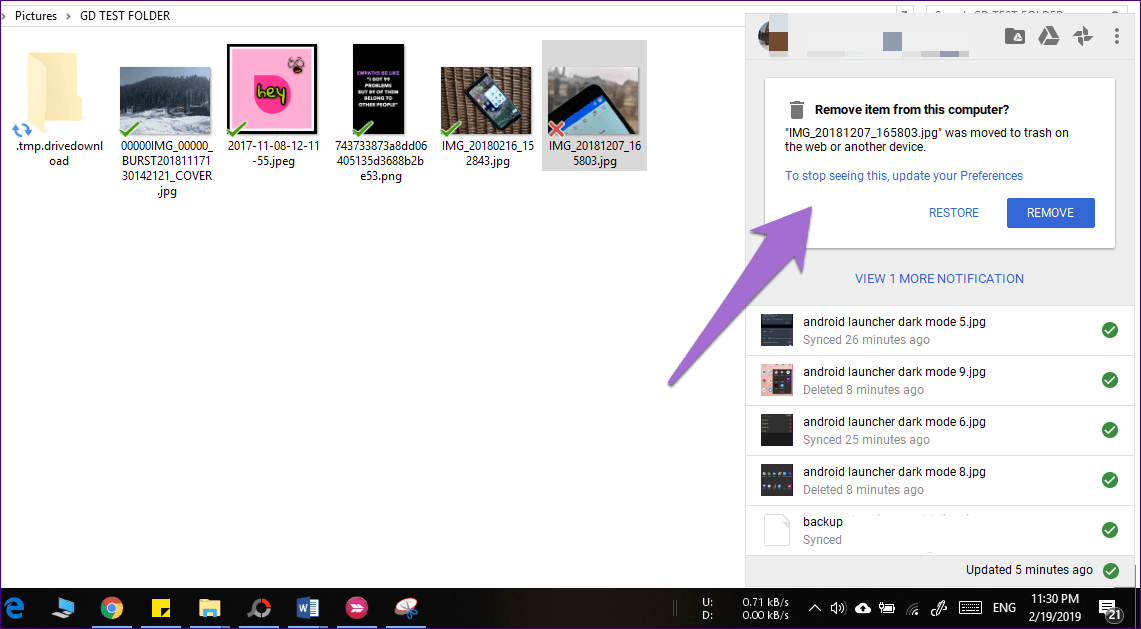Select the pink hey image thumbnail
This screenshot has height=629, width=1141.
pos(272,91)
